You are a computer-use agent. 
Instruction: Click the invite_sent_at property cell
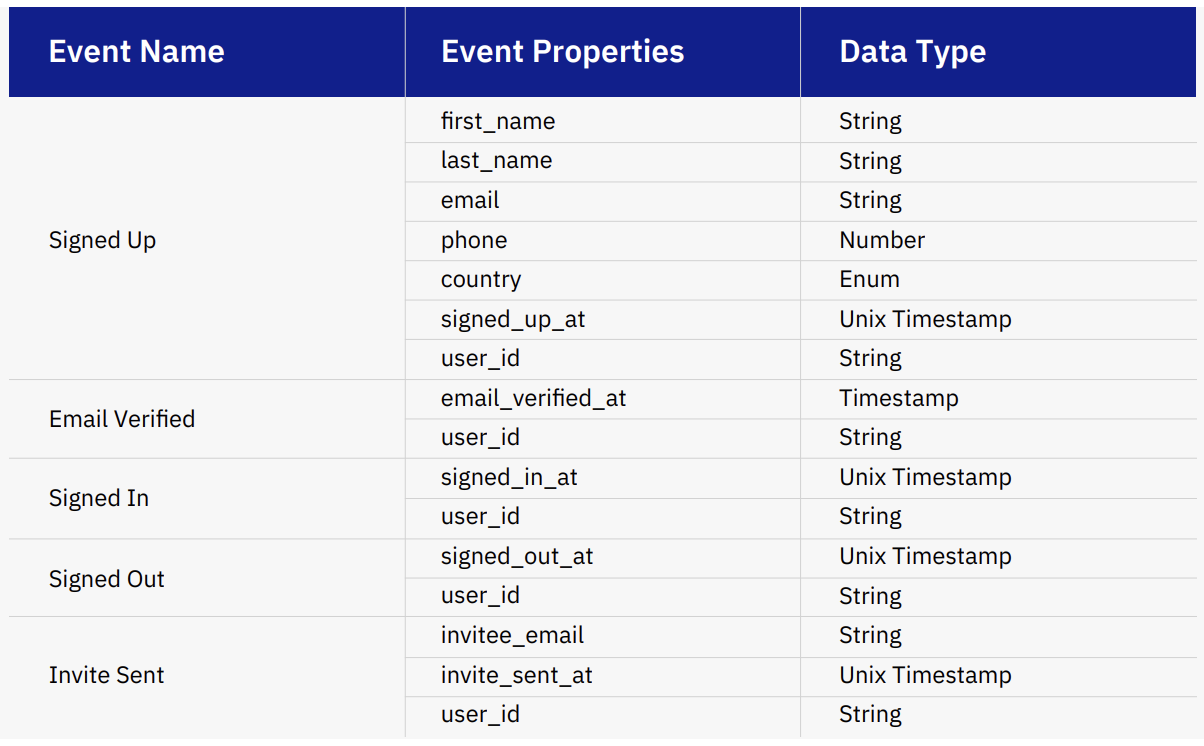click(516, 675)
